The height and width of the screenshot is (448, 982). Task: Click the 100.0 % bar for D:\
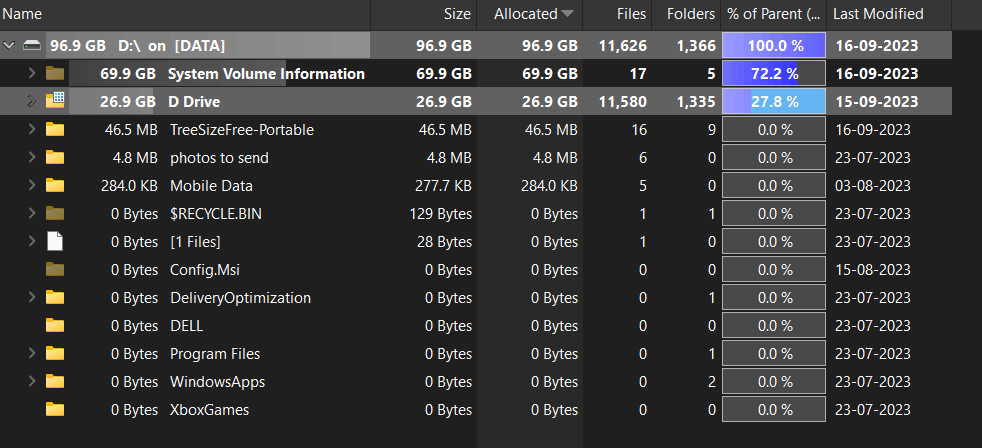coord(773,46)
